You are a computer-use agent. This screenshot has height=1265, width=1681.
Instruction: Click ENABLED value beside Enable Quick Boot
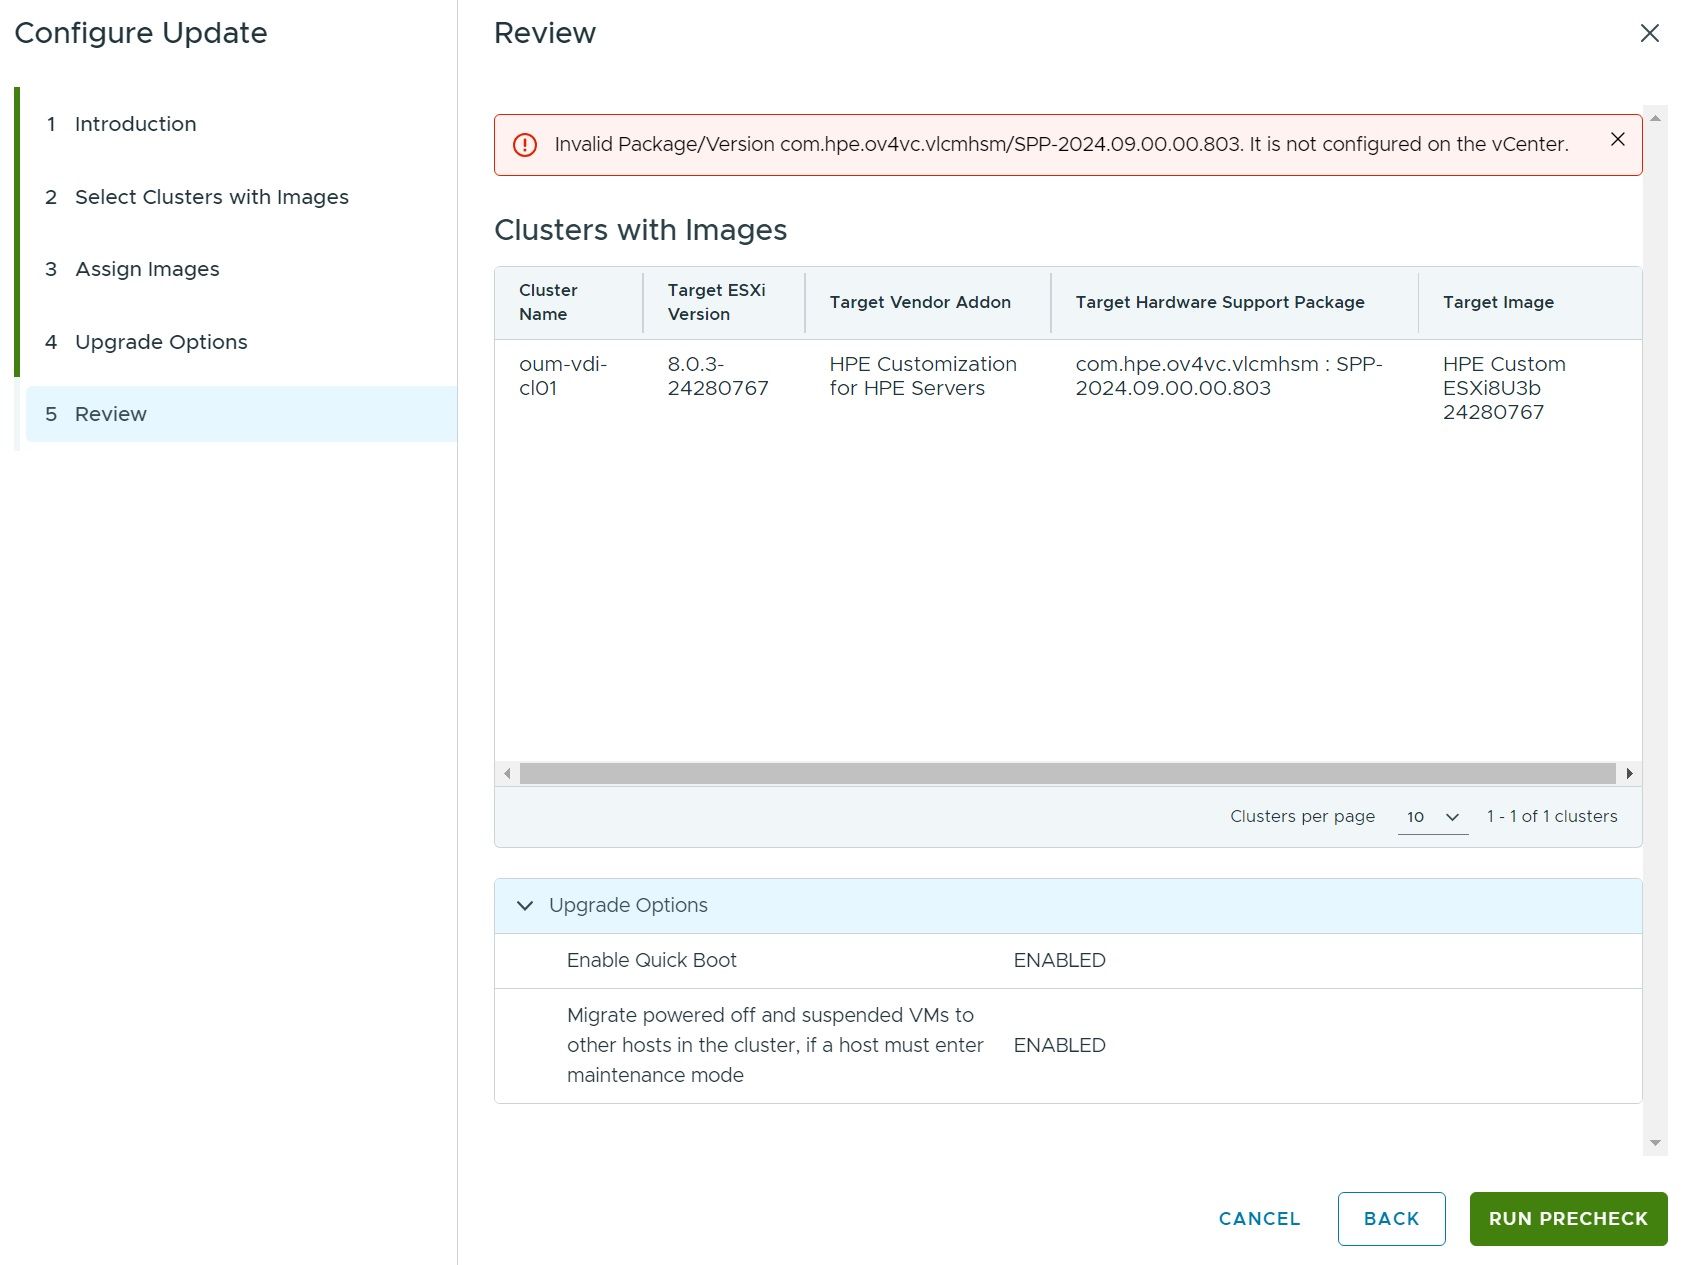[x=1059, y=961]
